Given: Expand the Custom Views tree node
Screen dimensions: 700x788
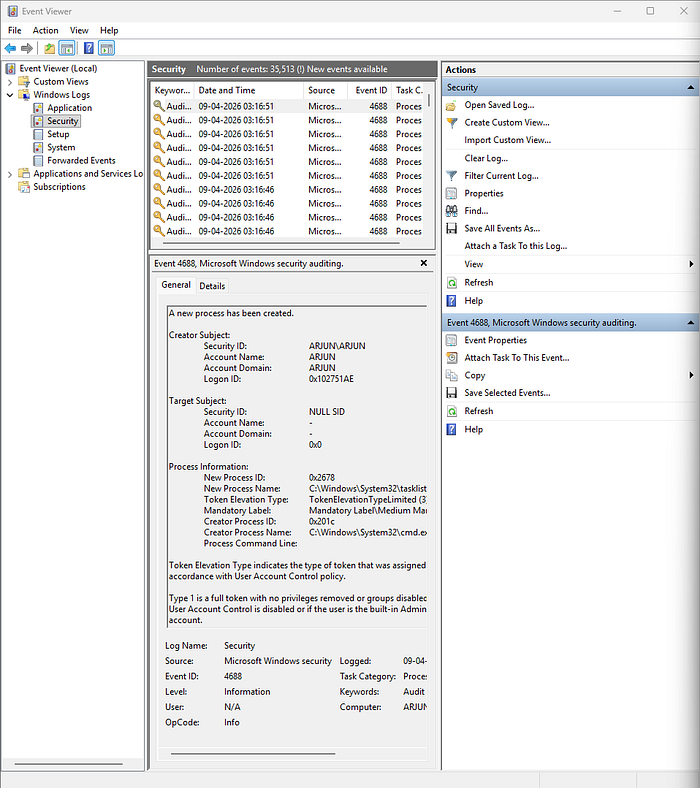Looking at the screenshot, I should coord(10,82).
